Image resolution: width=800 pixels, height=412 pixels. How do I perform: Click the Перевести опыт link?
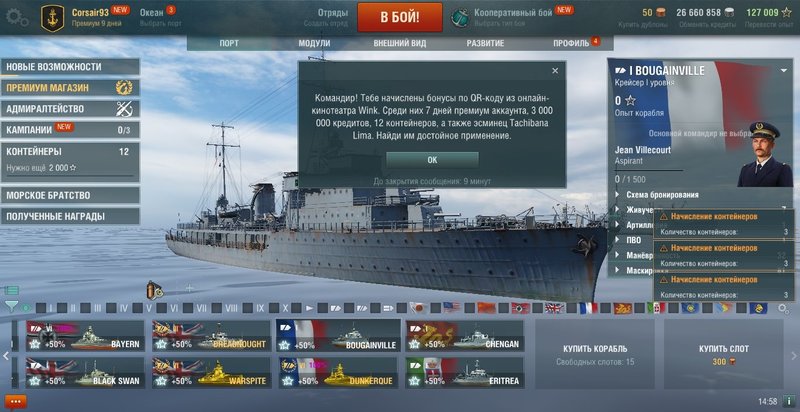pos(768,24)
